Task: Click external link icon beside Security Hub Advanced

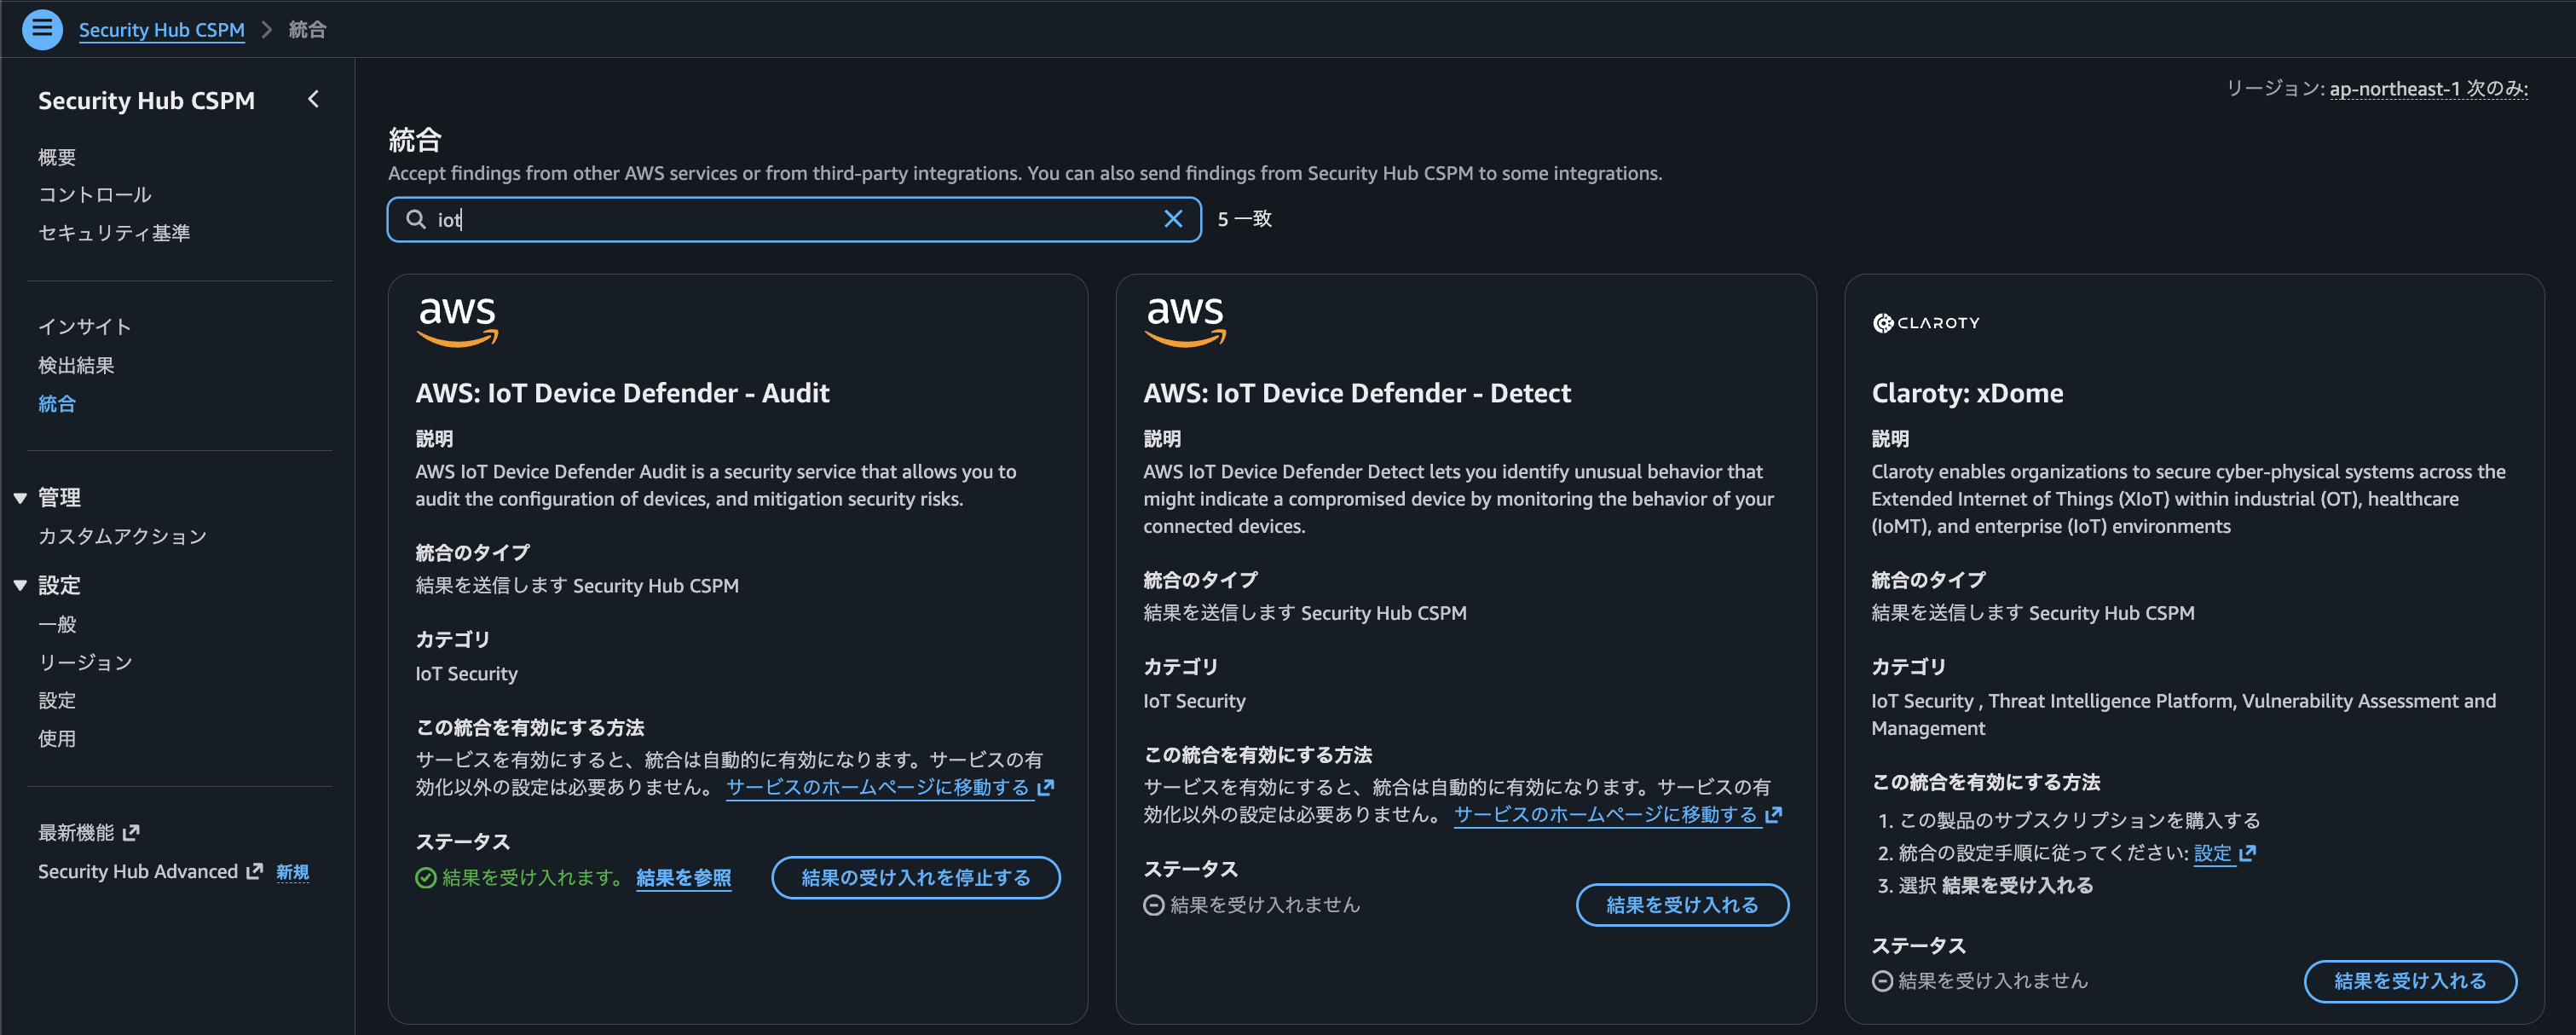Action: pos(255,871)
